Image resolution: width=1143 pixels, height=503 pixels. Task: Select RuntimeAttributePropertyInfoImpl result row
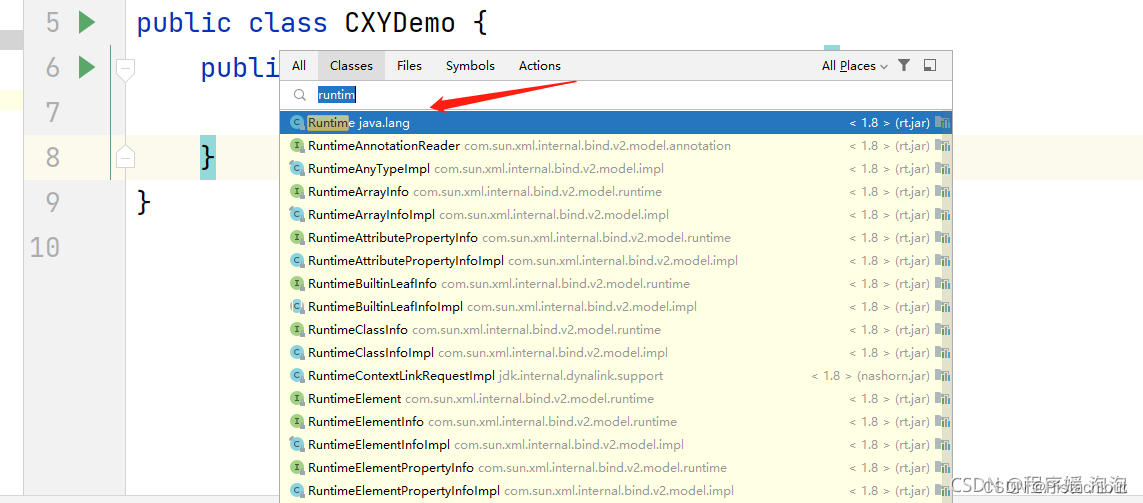click(616, 261)
